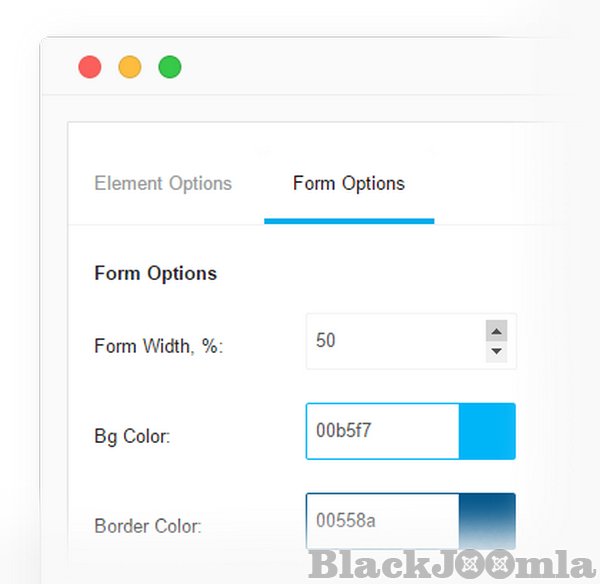Click the red close window button

(90, 67)
